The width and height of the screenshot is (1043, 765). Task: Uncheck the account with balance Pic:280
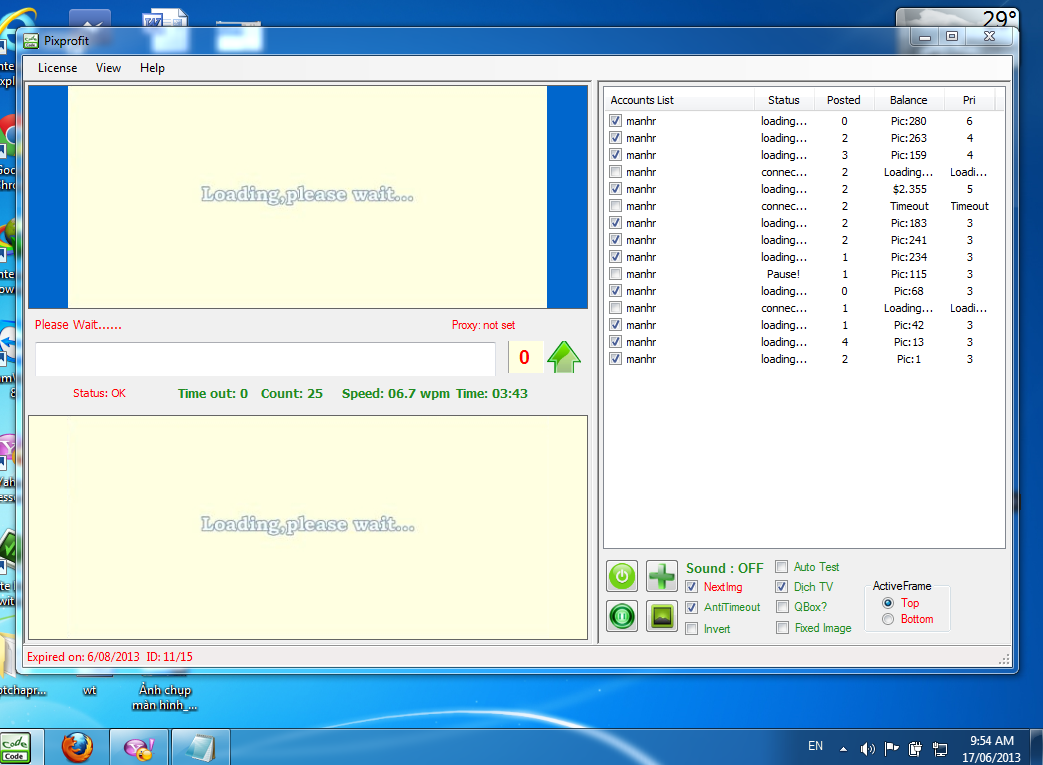point(615,121)
